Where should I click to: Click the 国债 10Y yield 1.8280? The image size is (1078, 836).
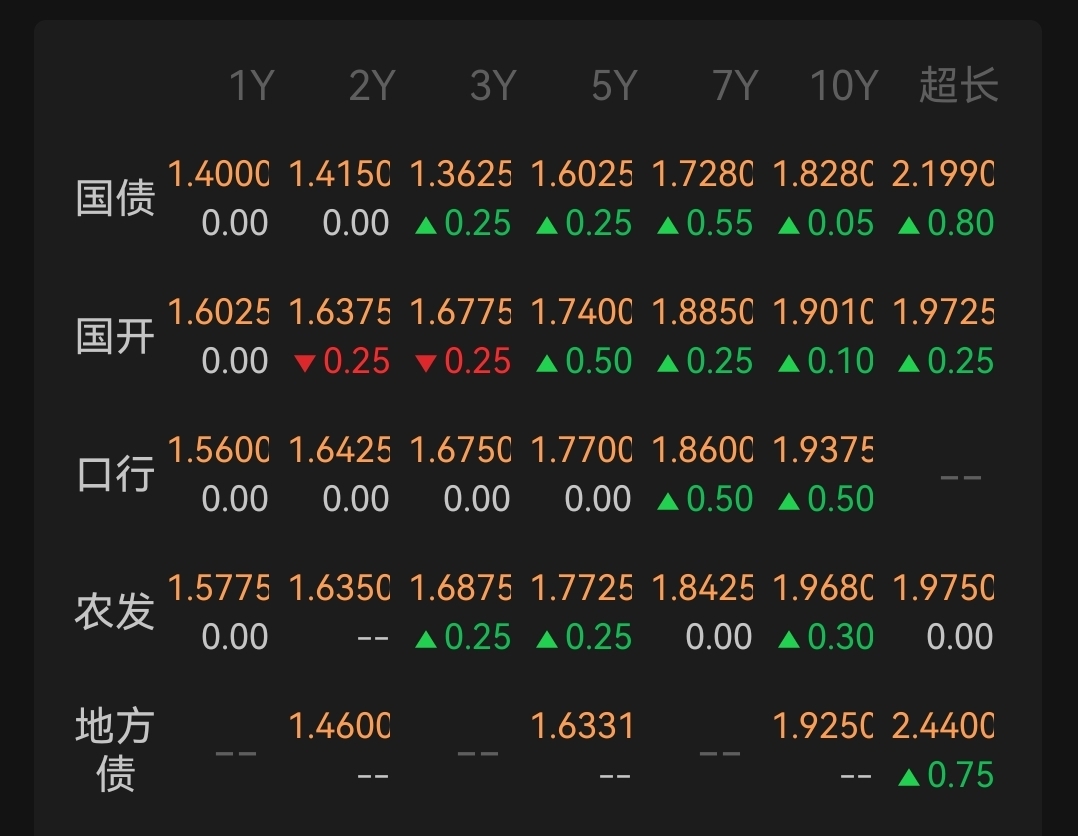[x=822, y=176]
